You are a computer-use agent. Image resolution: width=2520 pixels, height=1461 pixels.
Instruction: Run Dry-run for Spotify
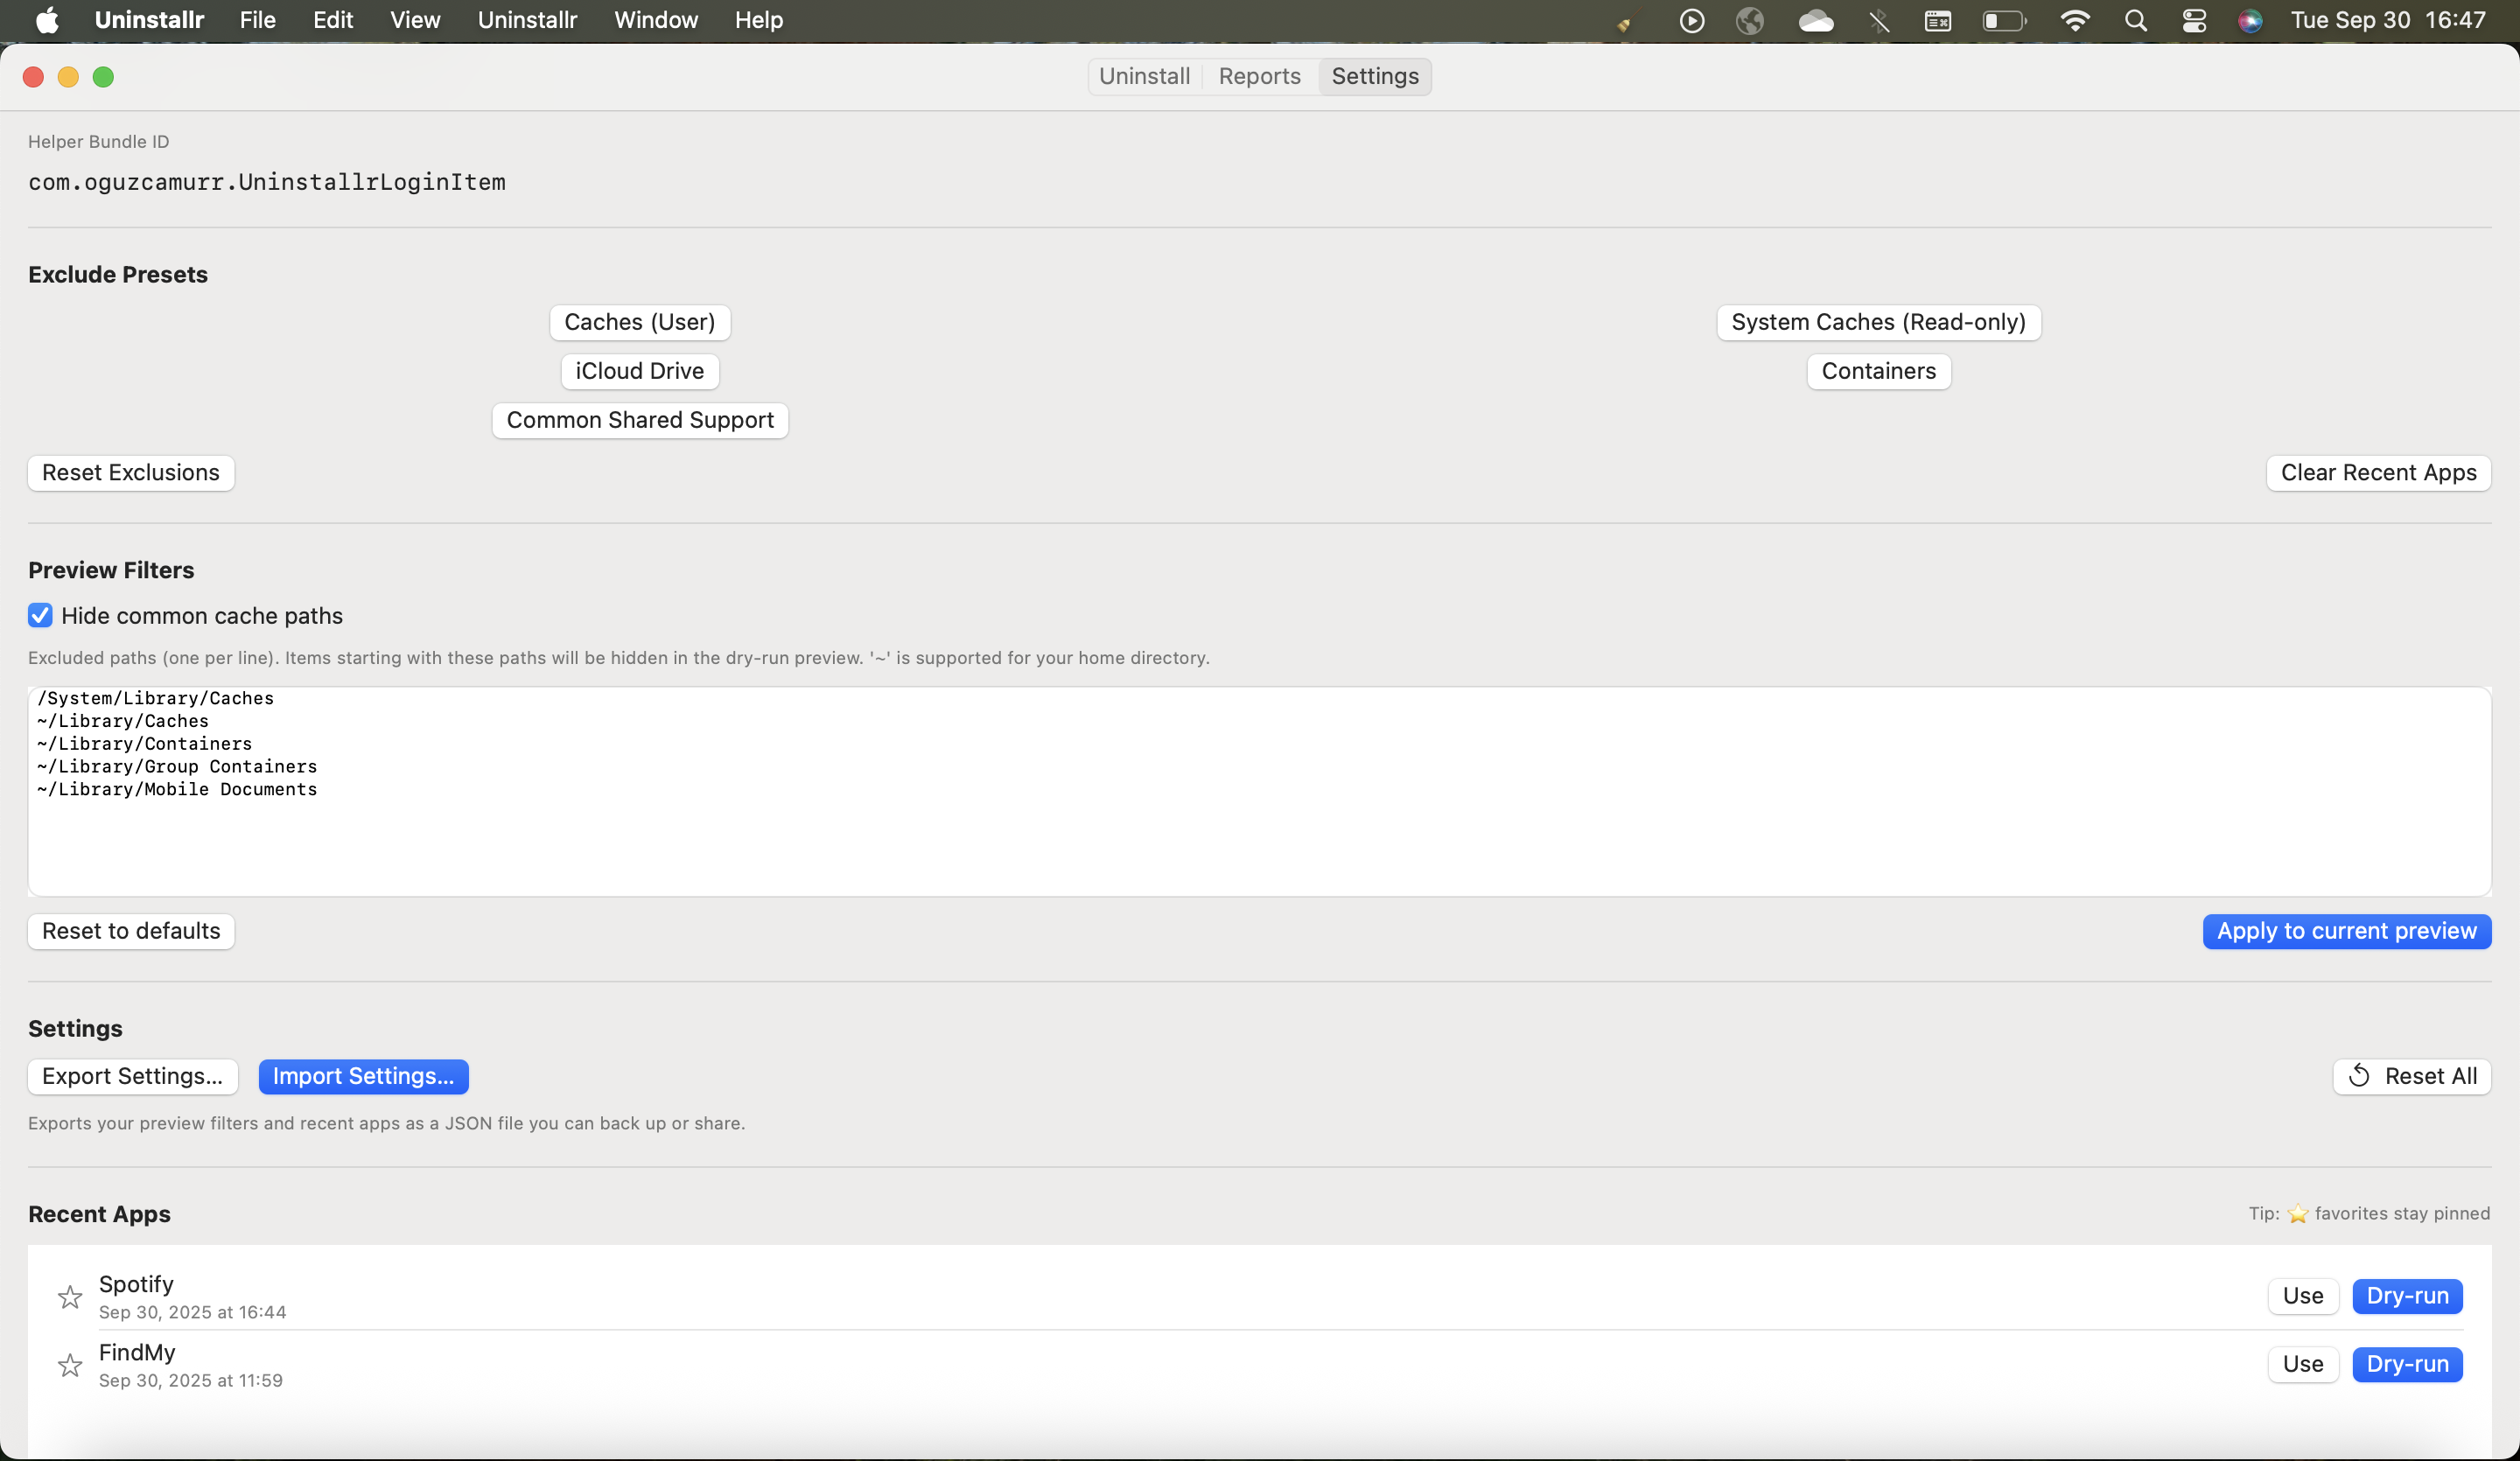tap(2406, 1296)
